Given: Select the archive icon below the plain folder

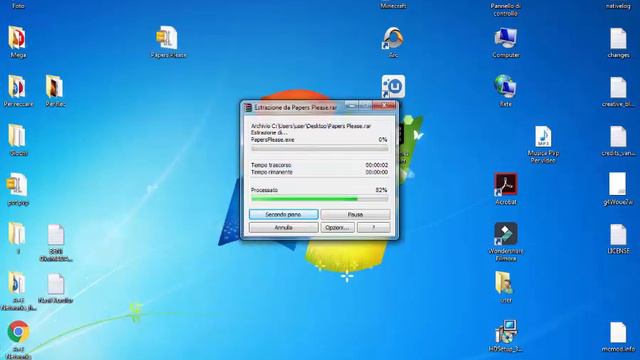Looking at the screenshot, I should (x=17, y=185).
